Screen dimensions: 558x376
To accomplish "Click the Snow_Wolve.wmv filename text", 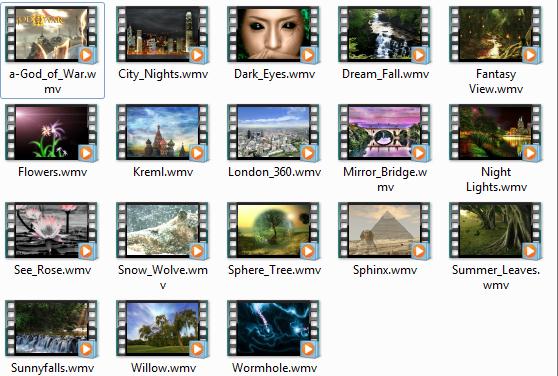I will (x=163, y=277).
